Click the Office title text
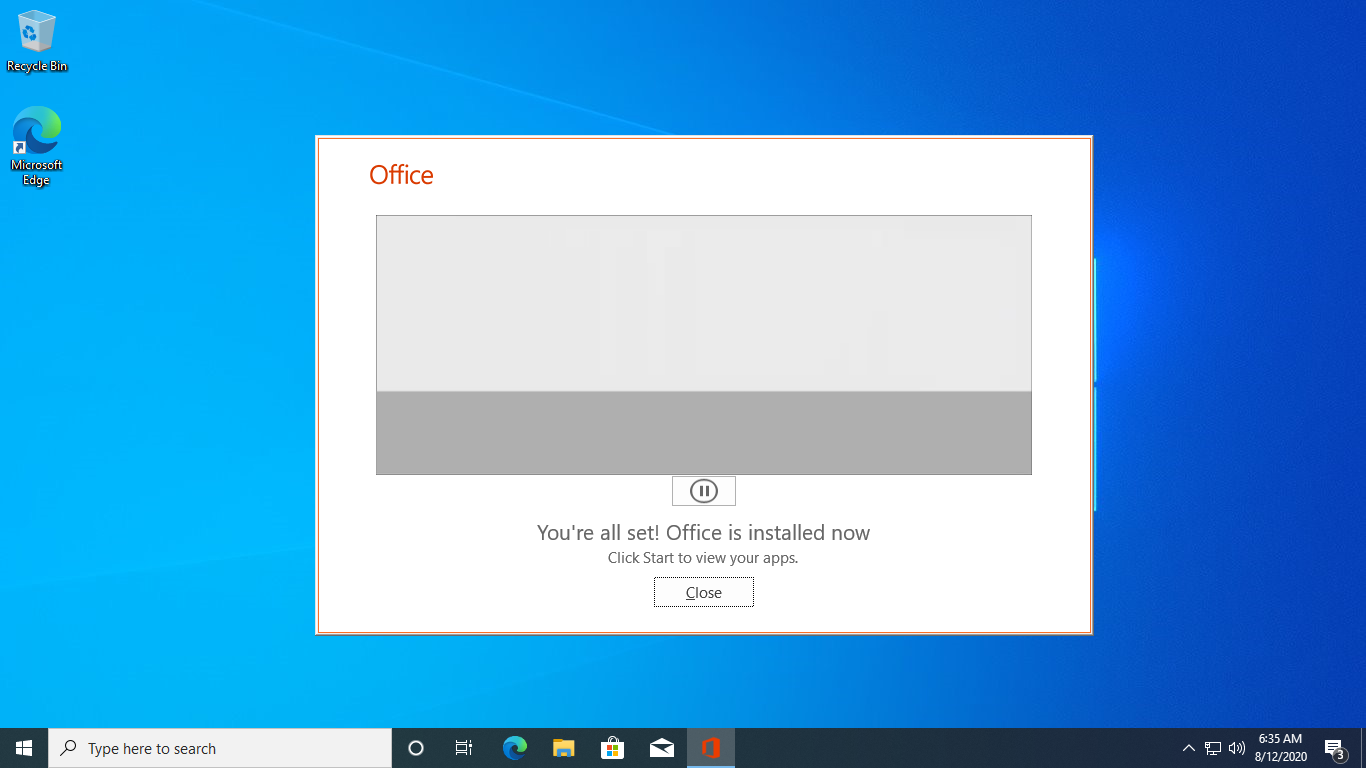This screenshot has width=1366, height=768. pyautogui.click(x=401, y=175)
